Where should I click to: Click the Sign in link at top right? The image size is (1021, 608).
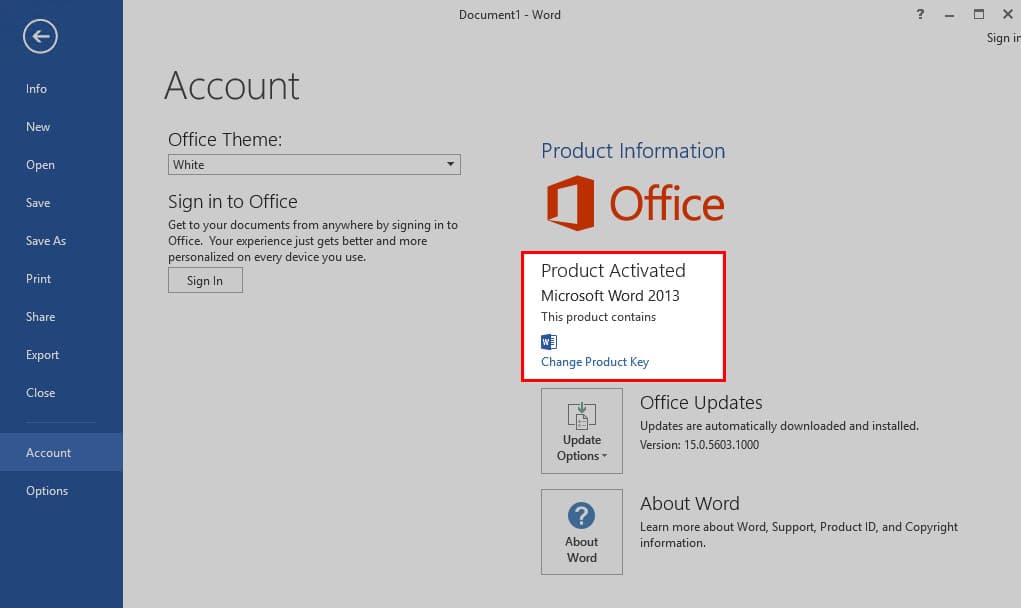(x=1003, y=38)
